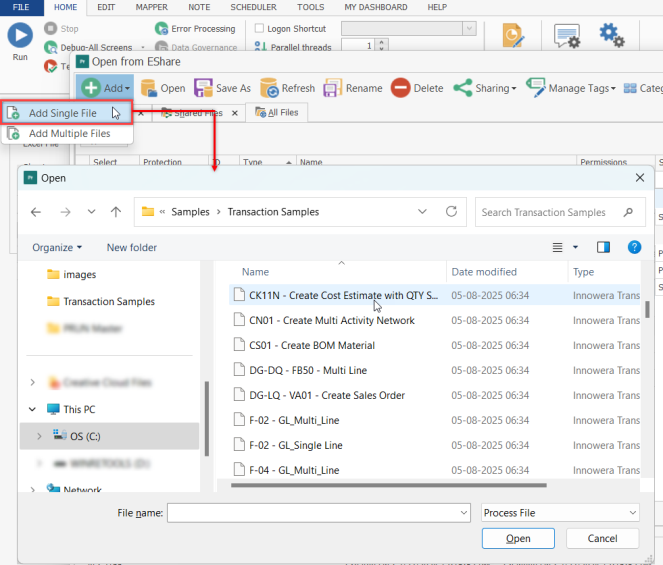This screenshot has width=663, height=565.
Task: Open the blue gears settings icon
Action: coord(611,35)
